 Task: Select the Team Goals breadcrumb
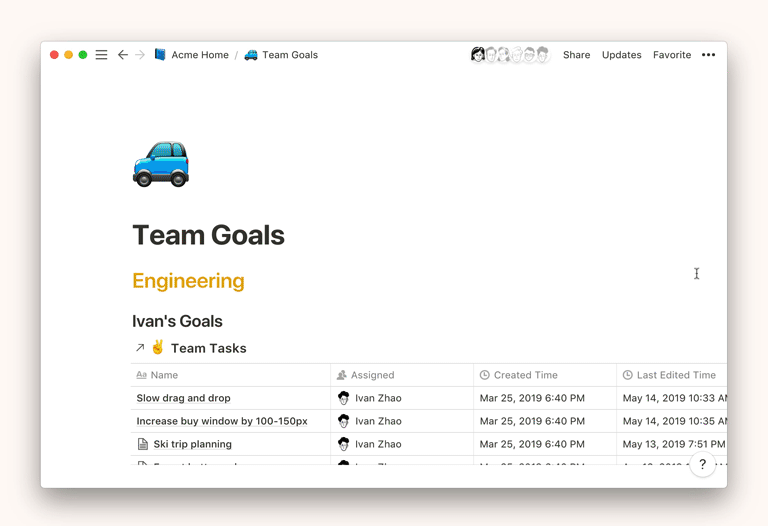(289, 55)
